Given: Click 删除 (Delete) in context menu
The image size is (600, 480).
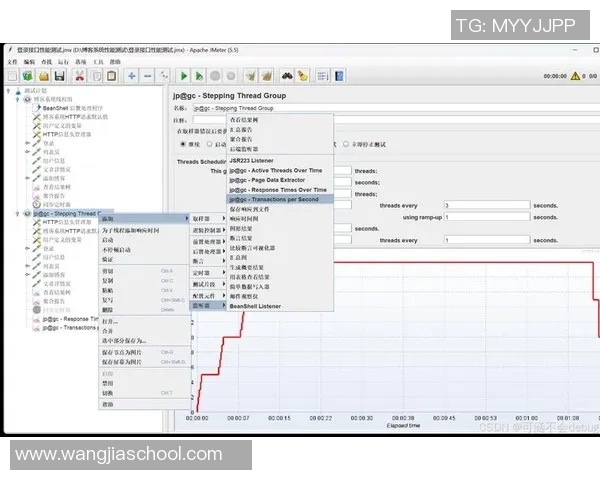Looking at the screenshot, I should click(x=107, y=310).
